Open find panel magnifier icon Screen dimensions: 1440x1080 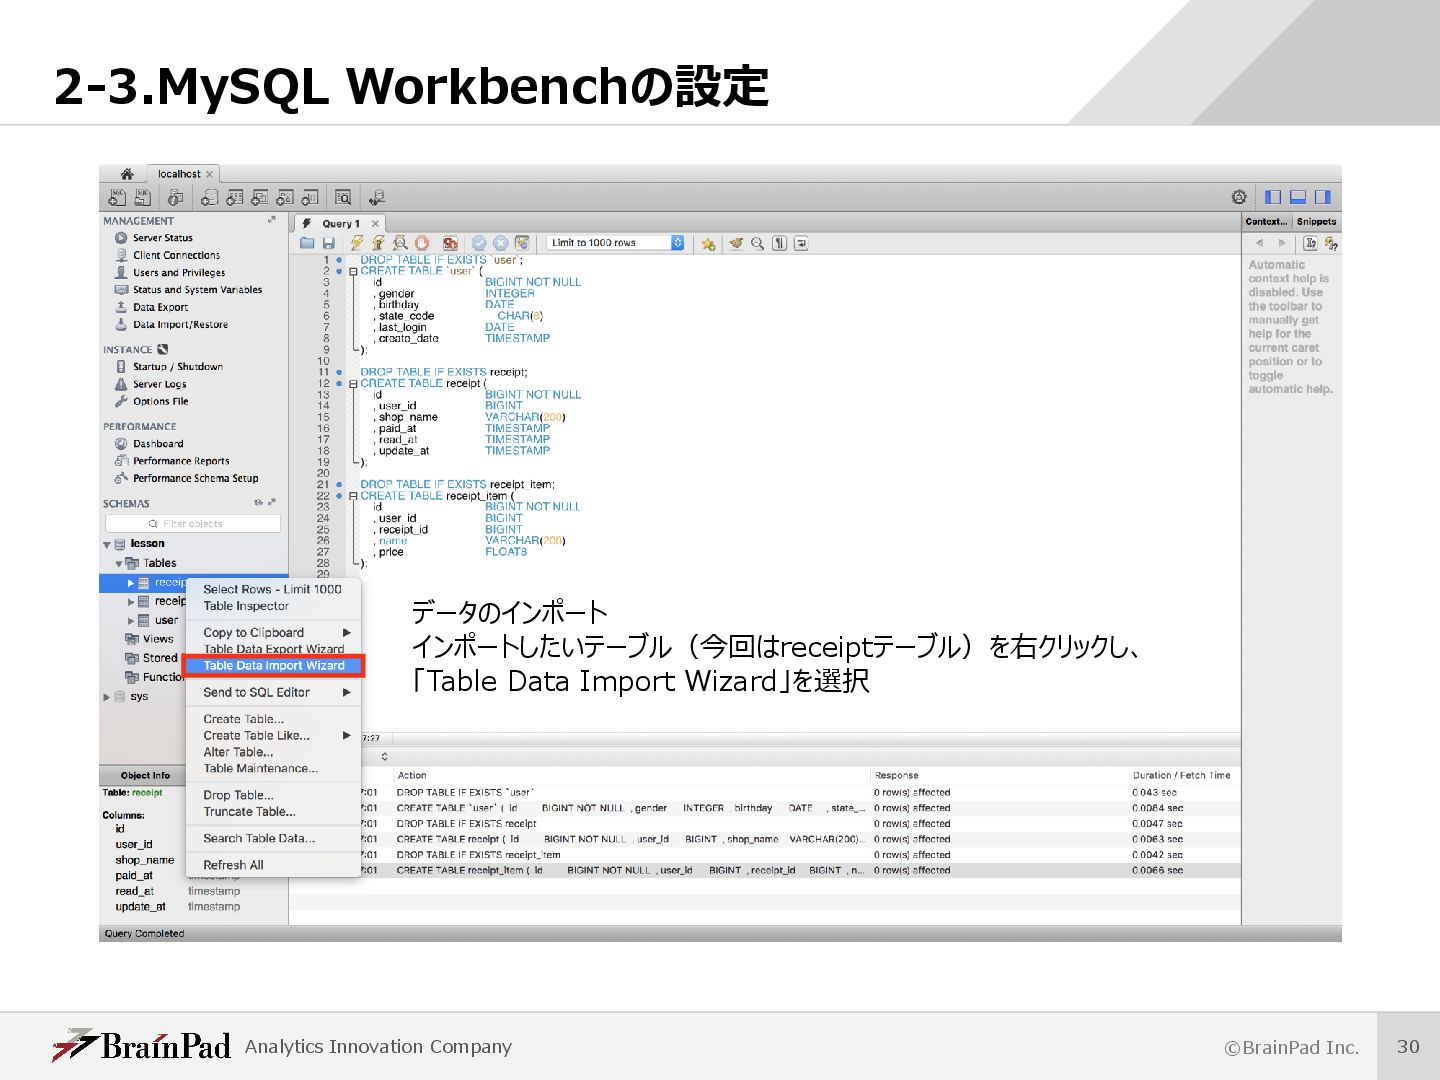coord(758,243)
